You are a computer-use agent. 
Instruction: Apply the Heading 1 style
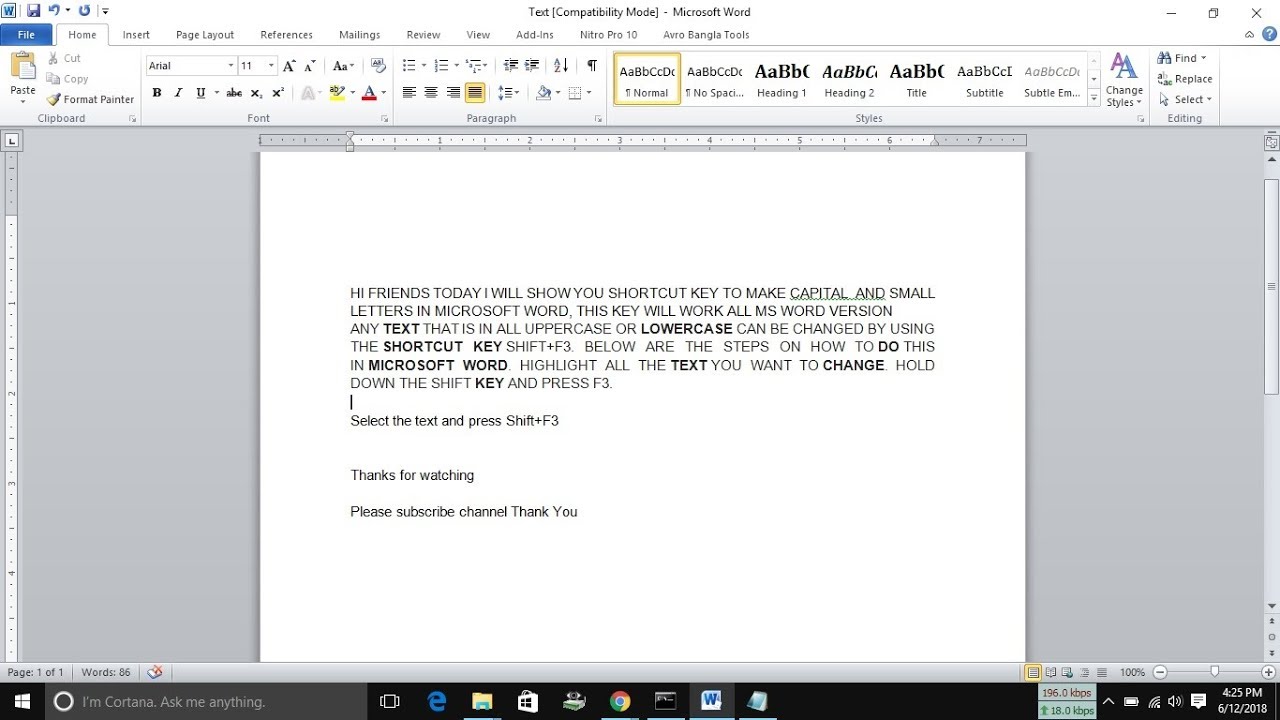(782, 80)
